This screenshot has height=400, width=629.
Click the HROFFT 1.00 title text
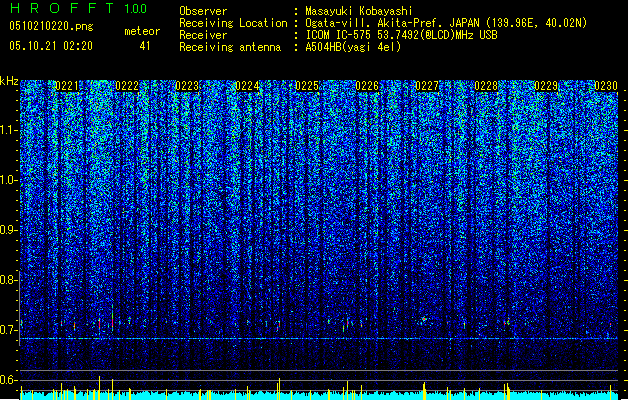click(x=78, y=8)
